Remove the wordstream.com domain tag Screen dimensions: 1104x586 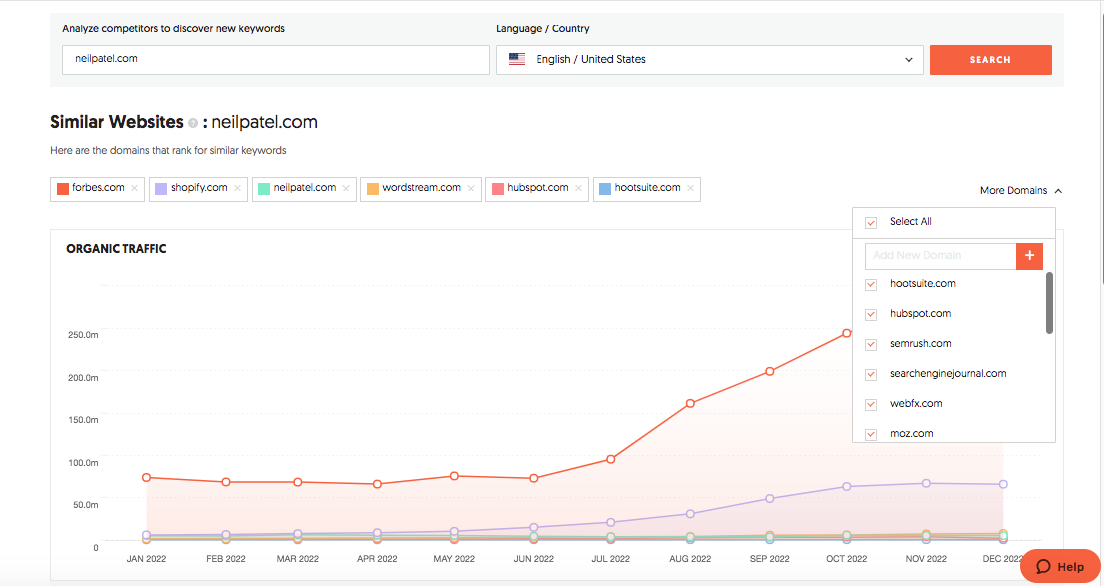(471, 188)
